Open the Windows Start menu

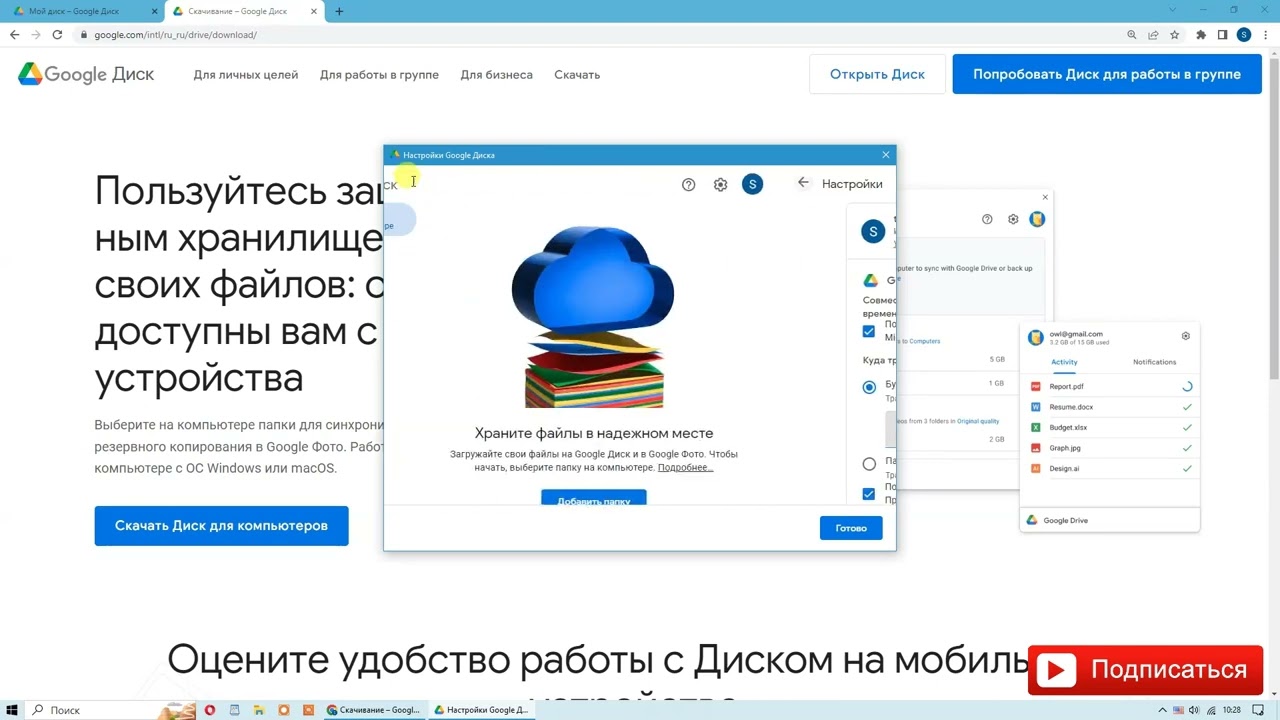coord(12,710)
